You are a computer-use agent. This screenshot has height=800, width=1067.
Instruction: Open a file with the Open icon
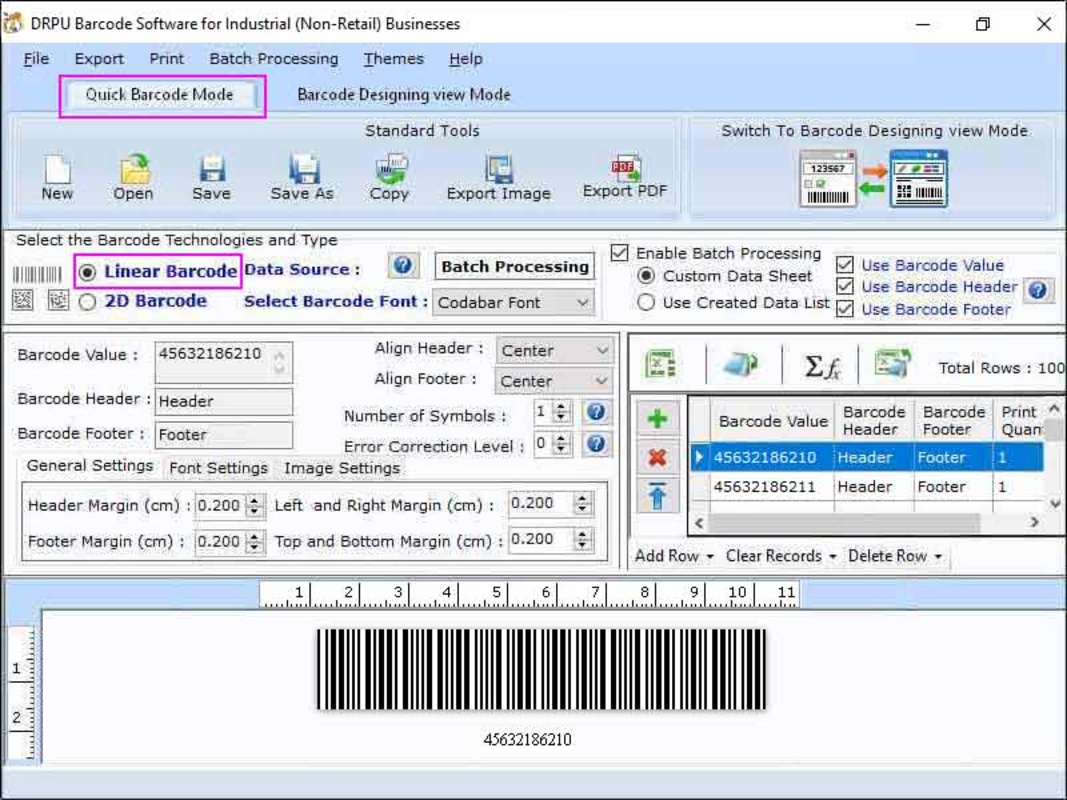click(133, 171)
